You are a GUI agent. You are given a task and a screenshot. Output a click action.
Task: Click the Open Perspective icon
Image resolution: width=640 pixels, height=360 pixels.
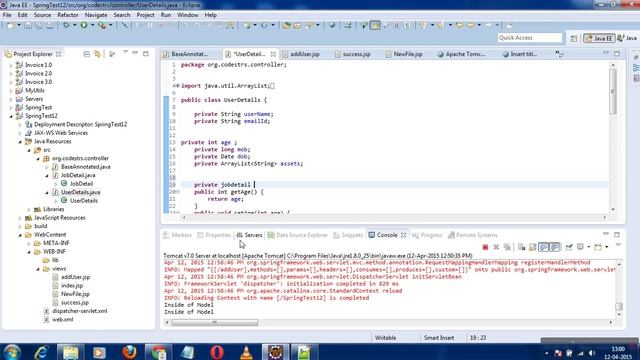(x=573, y=38)
